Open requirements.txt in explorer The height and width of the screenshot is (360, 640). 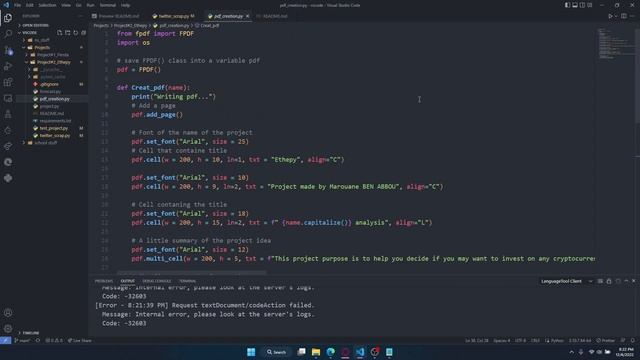[x=55, y=121]
